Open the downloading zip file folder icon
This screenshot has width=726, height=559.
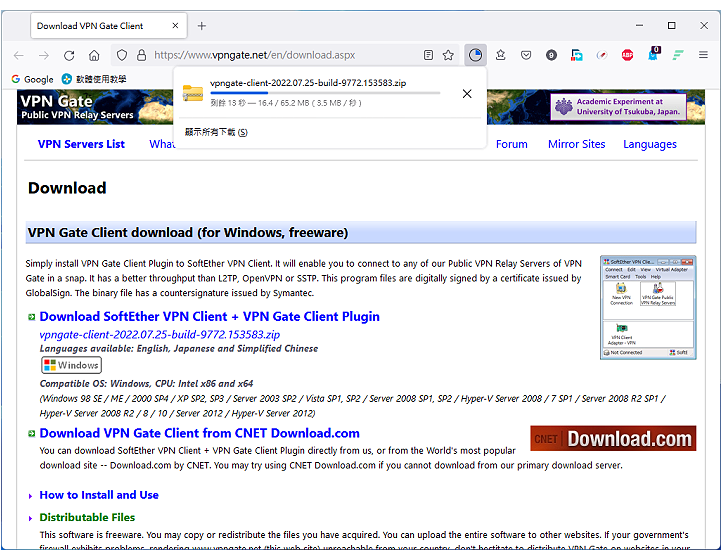tap(193, 93)
